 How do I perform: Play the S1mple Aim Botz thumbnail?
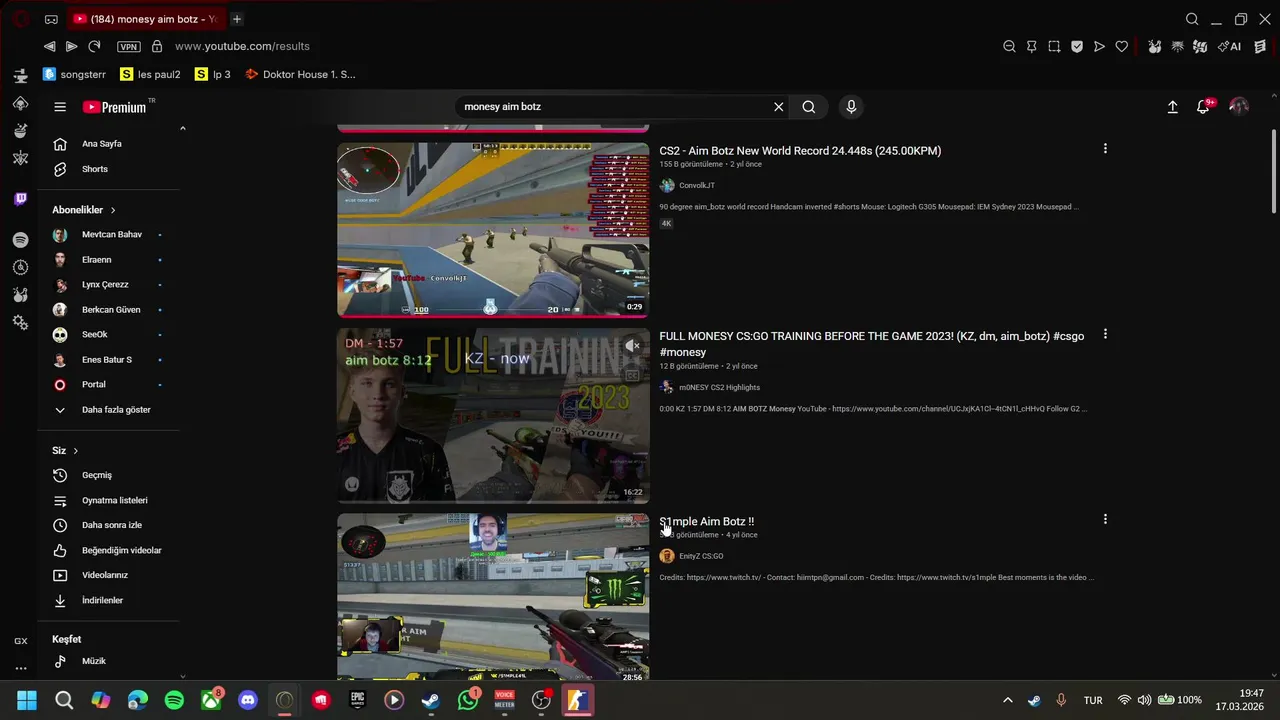point(493,598)
